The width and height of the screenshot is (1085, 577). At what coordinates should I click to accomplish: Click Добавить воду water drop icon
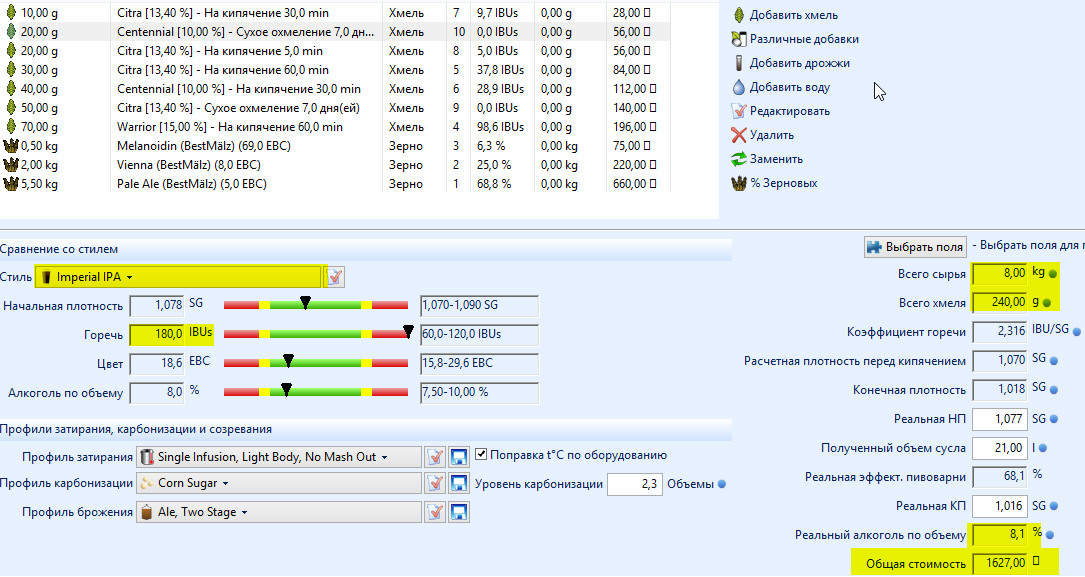738,87
